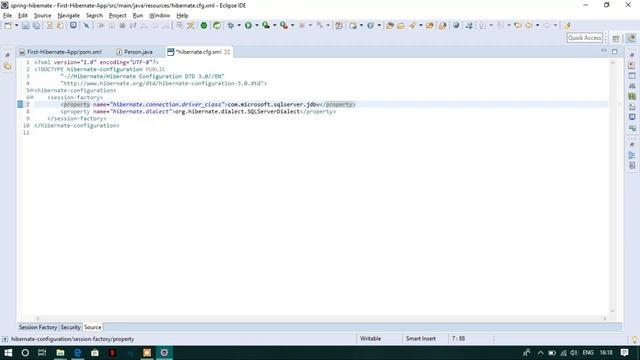The image size is (640, 360).
Task: Minimize the editor area icon
Action: click(604, 51)
